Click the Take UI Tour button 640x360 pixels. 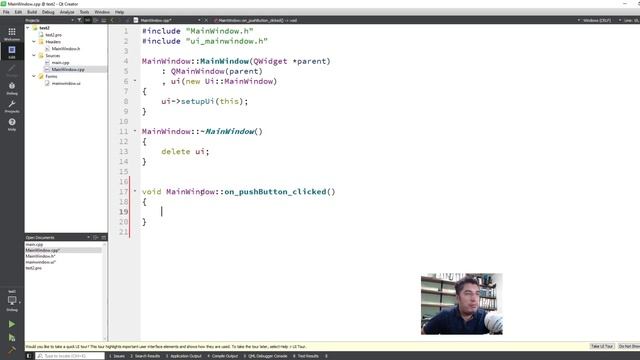click(602, 346)
